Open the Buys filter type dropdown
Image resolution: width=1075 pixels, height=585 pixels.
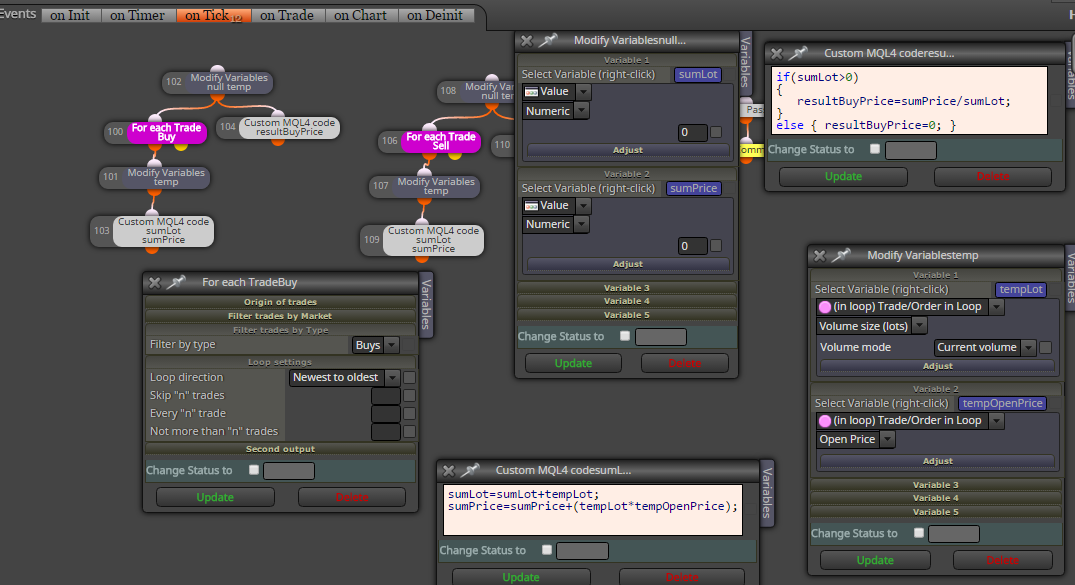click(x=376, y=345)
